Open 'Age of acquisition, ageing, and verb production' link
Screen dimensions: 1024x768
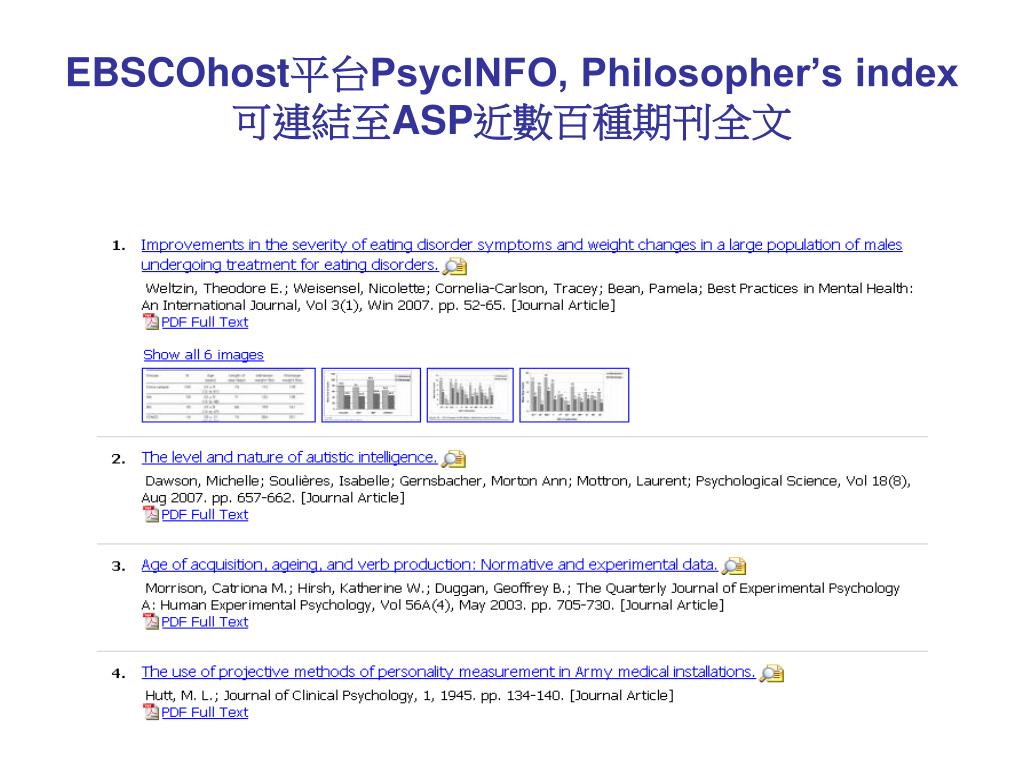pyautogui.click(x=429, y=565)
